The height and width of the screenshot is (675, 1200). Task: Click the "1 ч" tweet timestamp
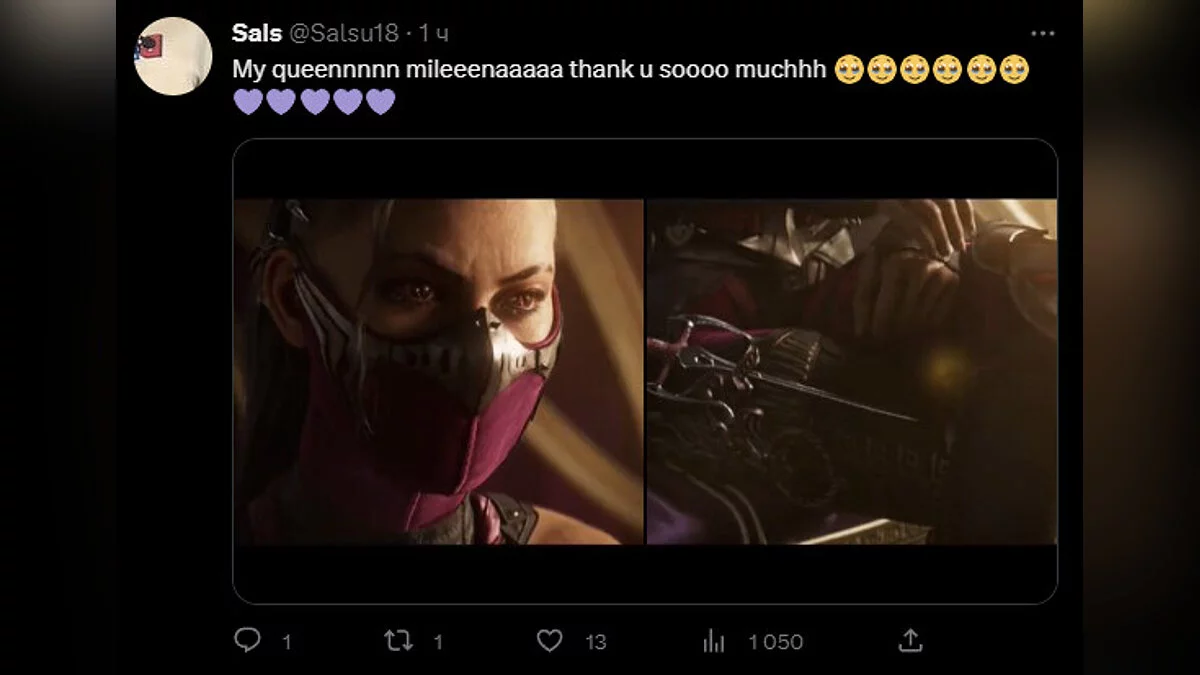click(433, 33)
